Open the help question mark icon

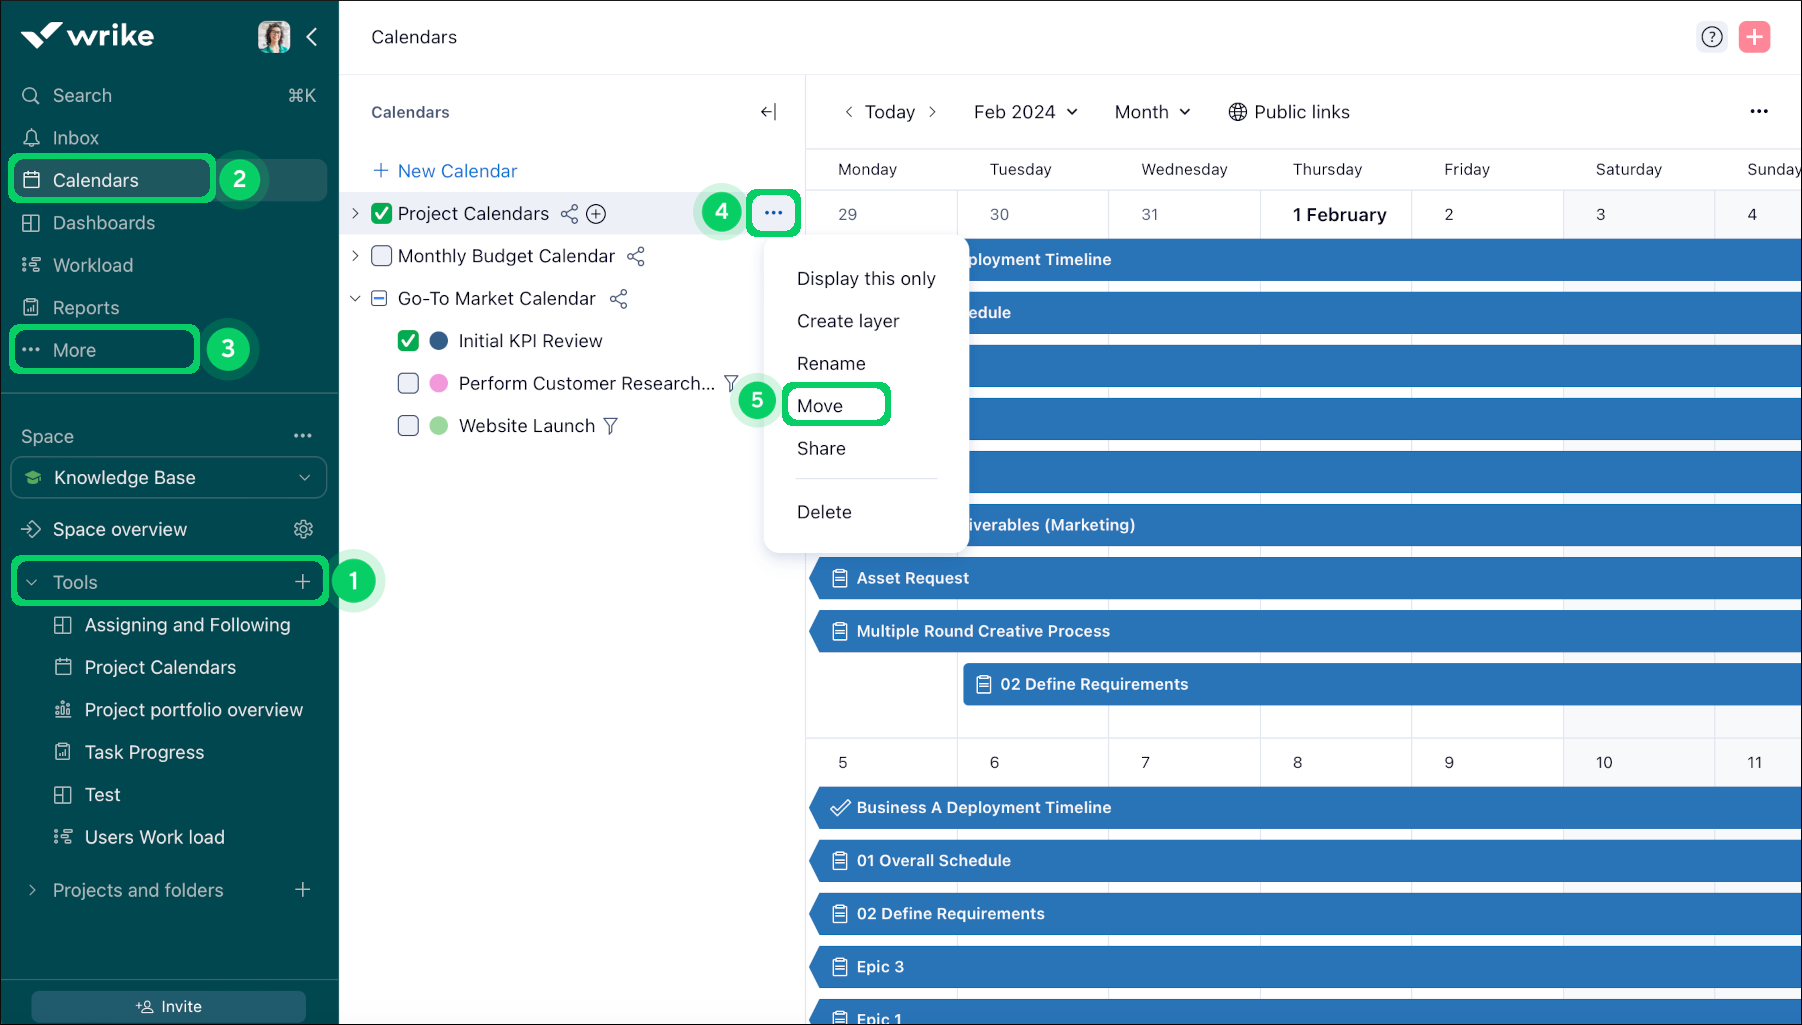point(1712,37)
